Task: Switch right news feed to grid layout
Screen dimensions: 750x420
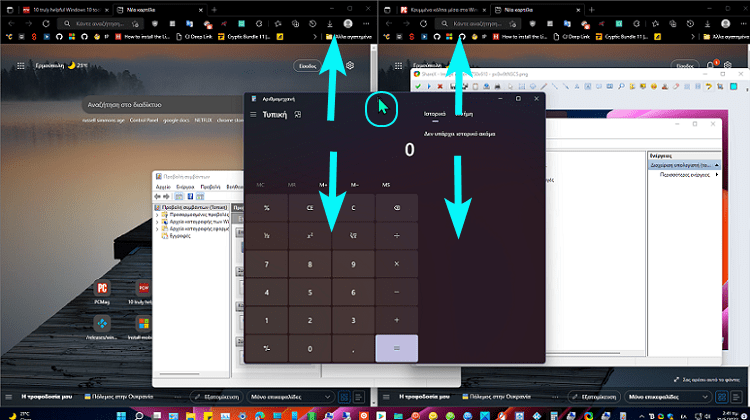Action: coord(721,397)
